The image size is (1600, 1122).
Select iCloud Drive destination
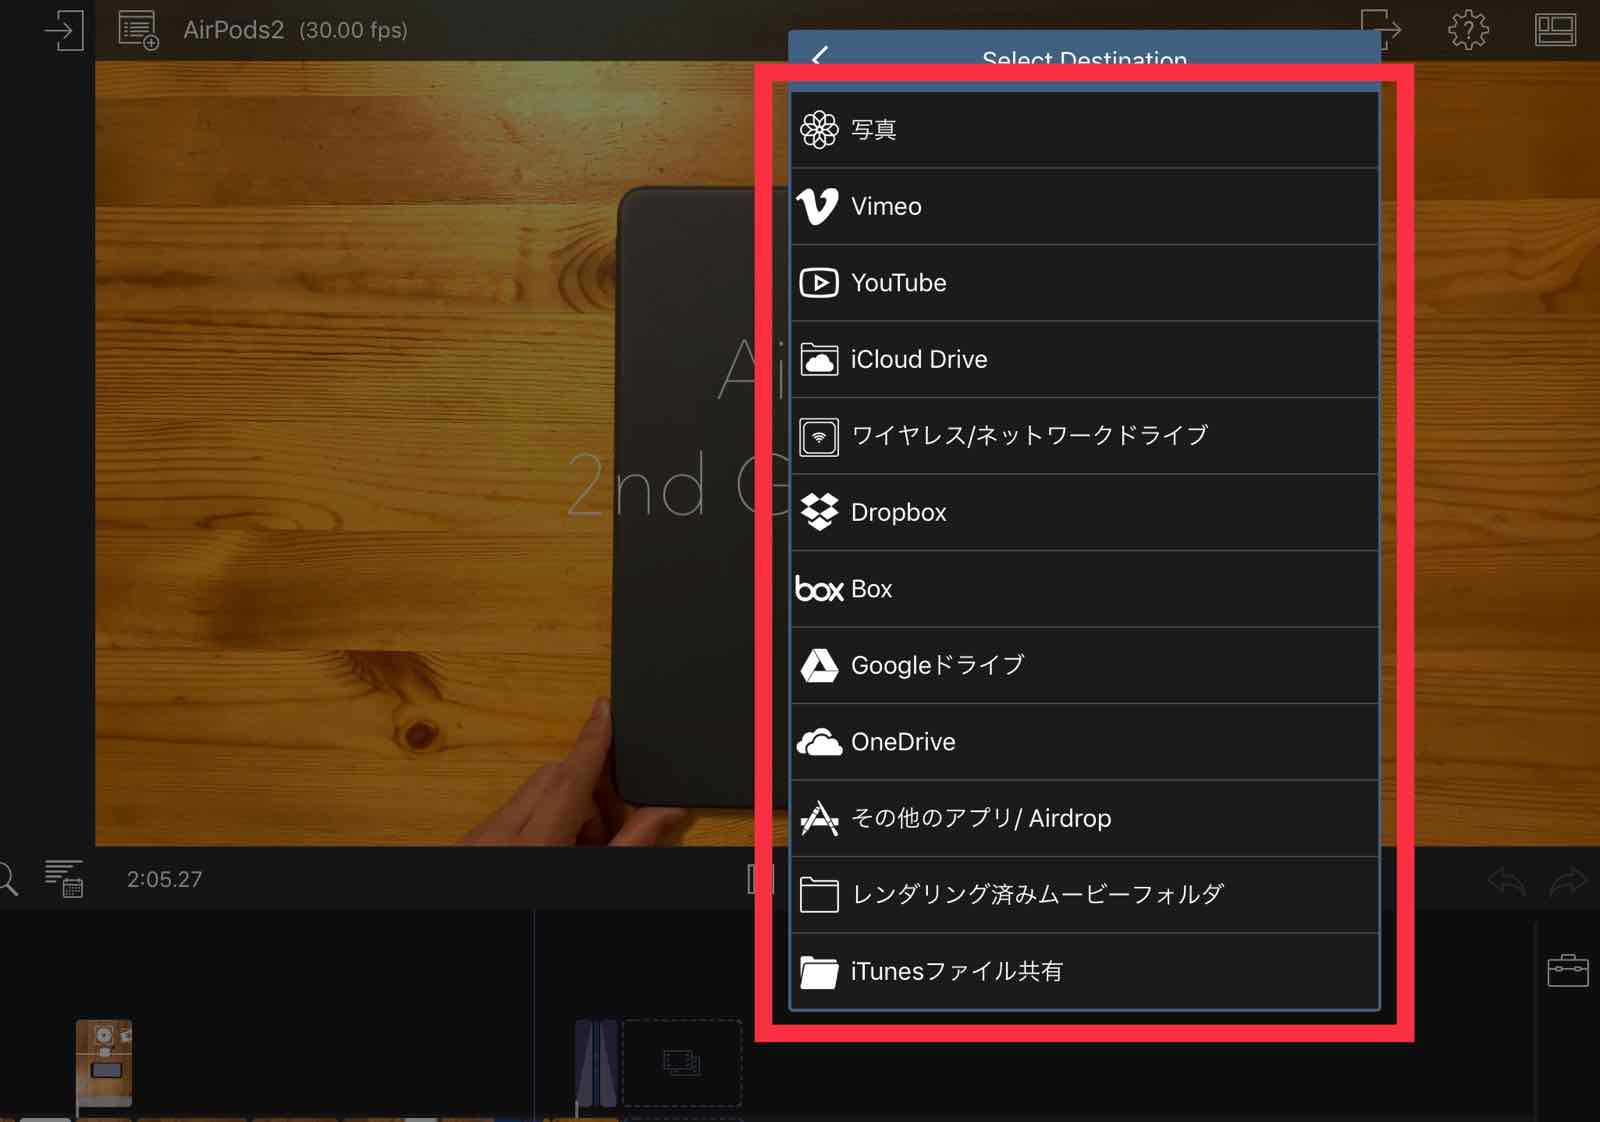pyautogui.click(x=1084, y=359)
